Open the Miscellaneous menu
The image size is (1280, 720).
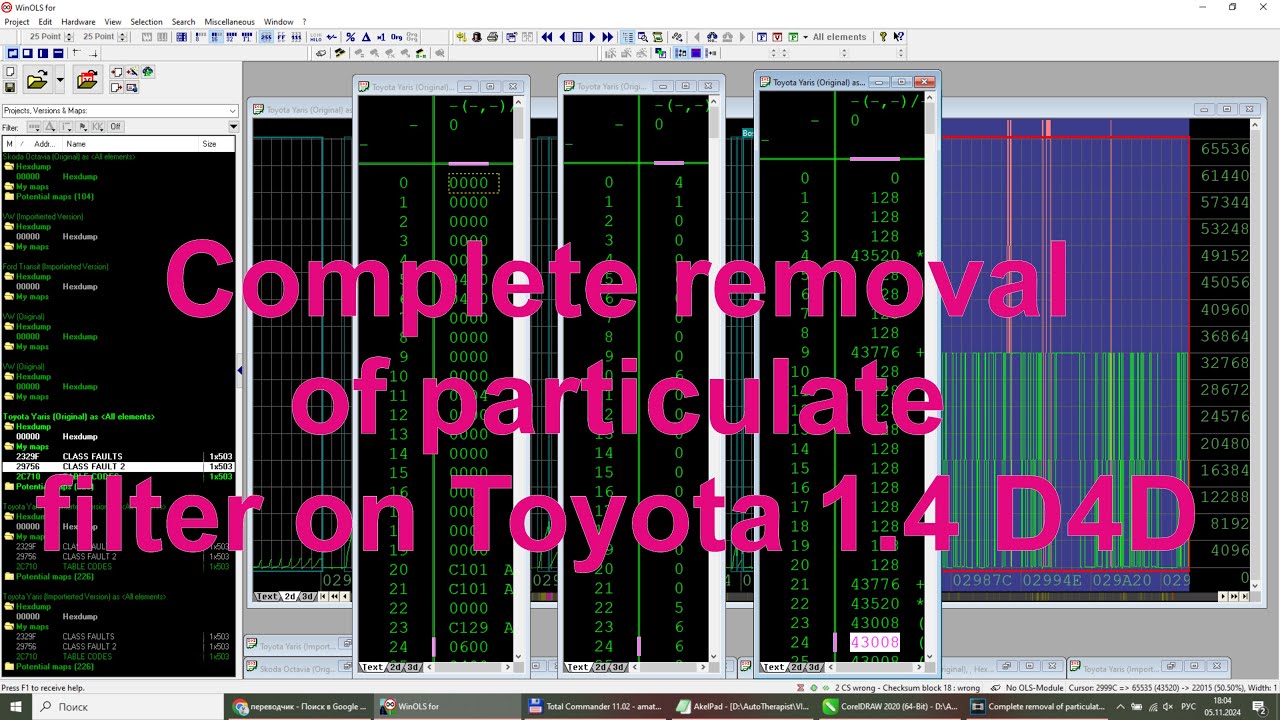tap(229, 21)
